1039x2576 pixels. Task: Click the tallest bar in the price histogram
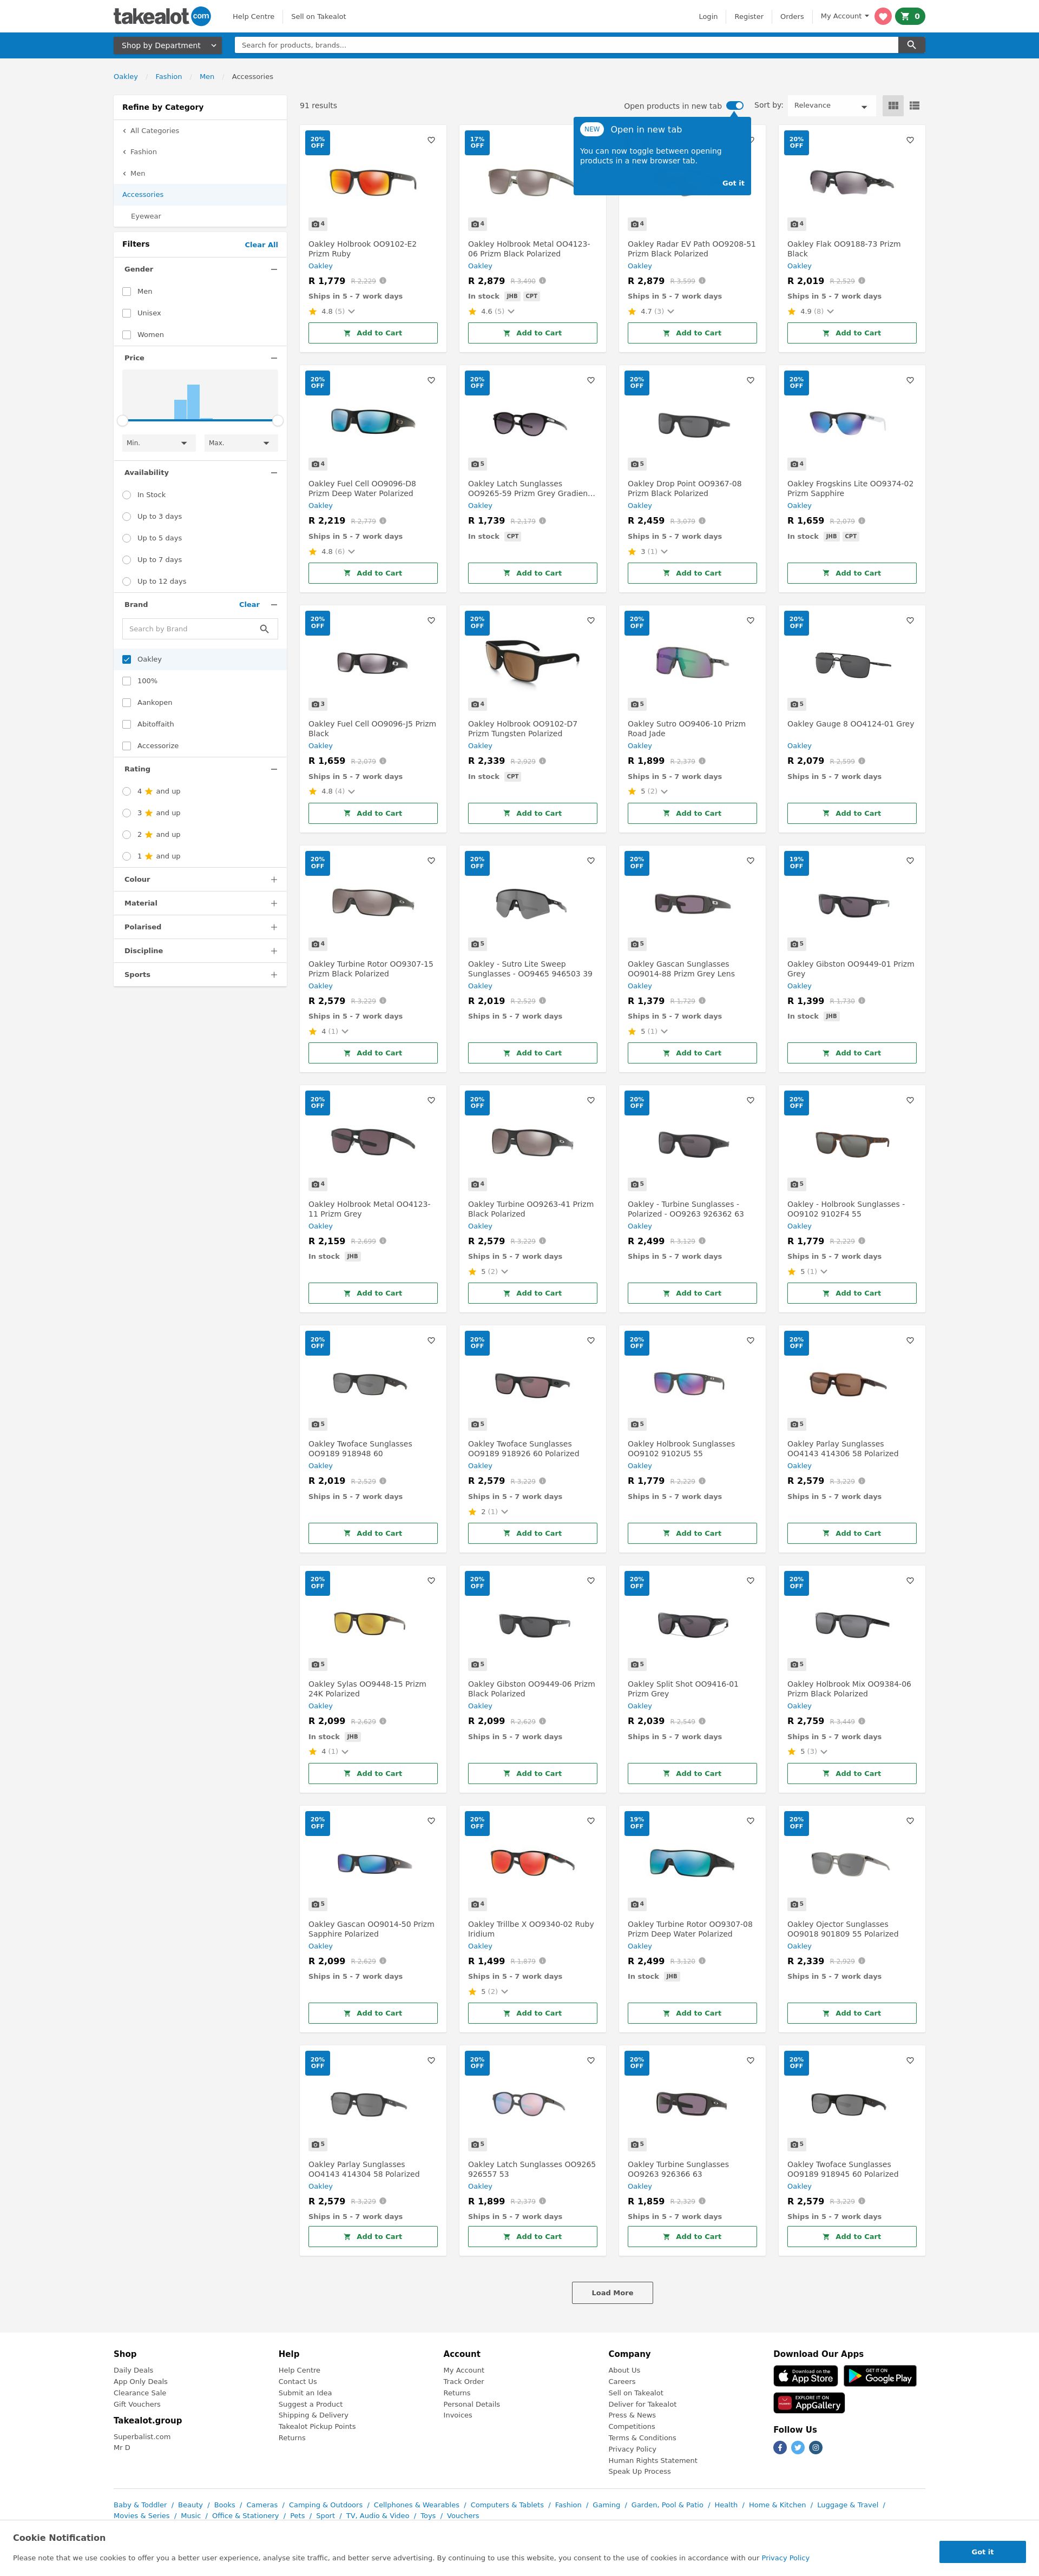(x=193, y=401)
